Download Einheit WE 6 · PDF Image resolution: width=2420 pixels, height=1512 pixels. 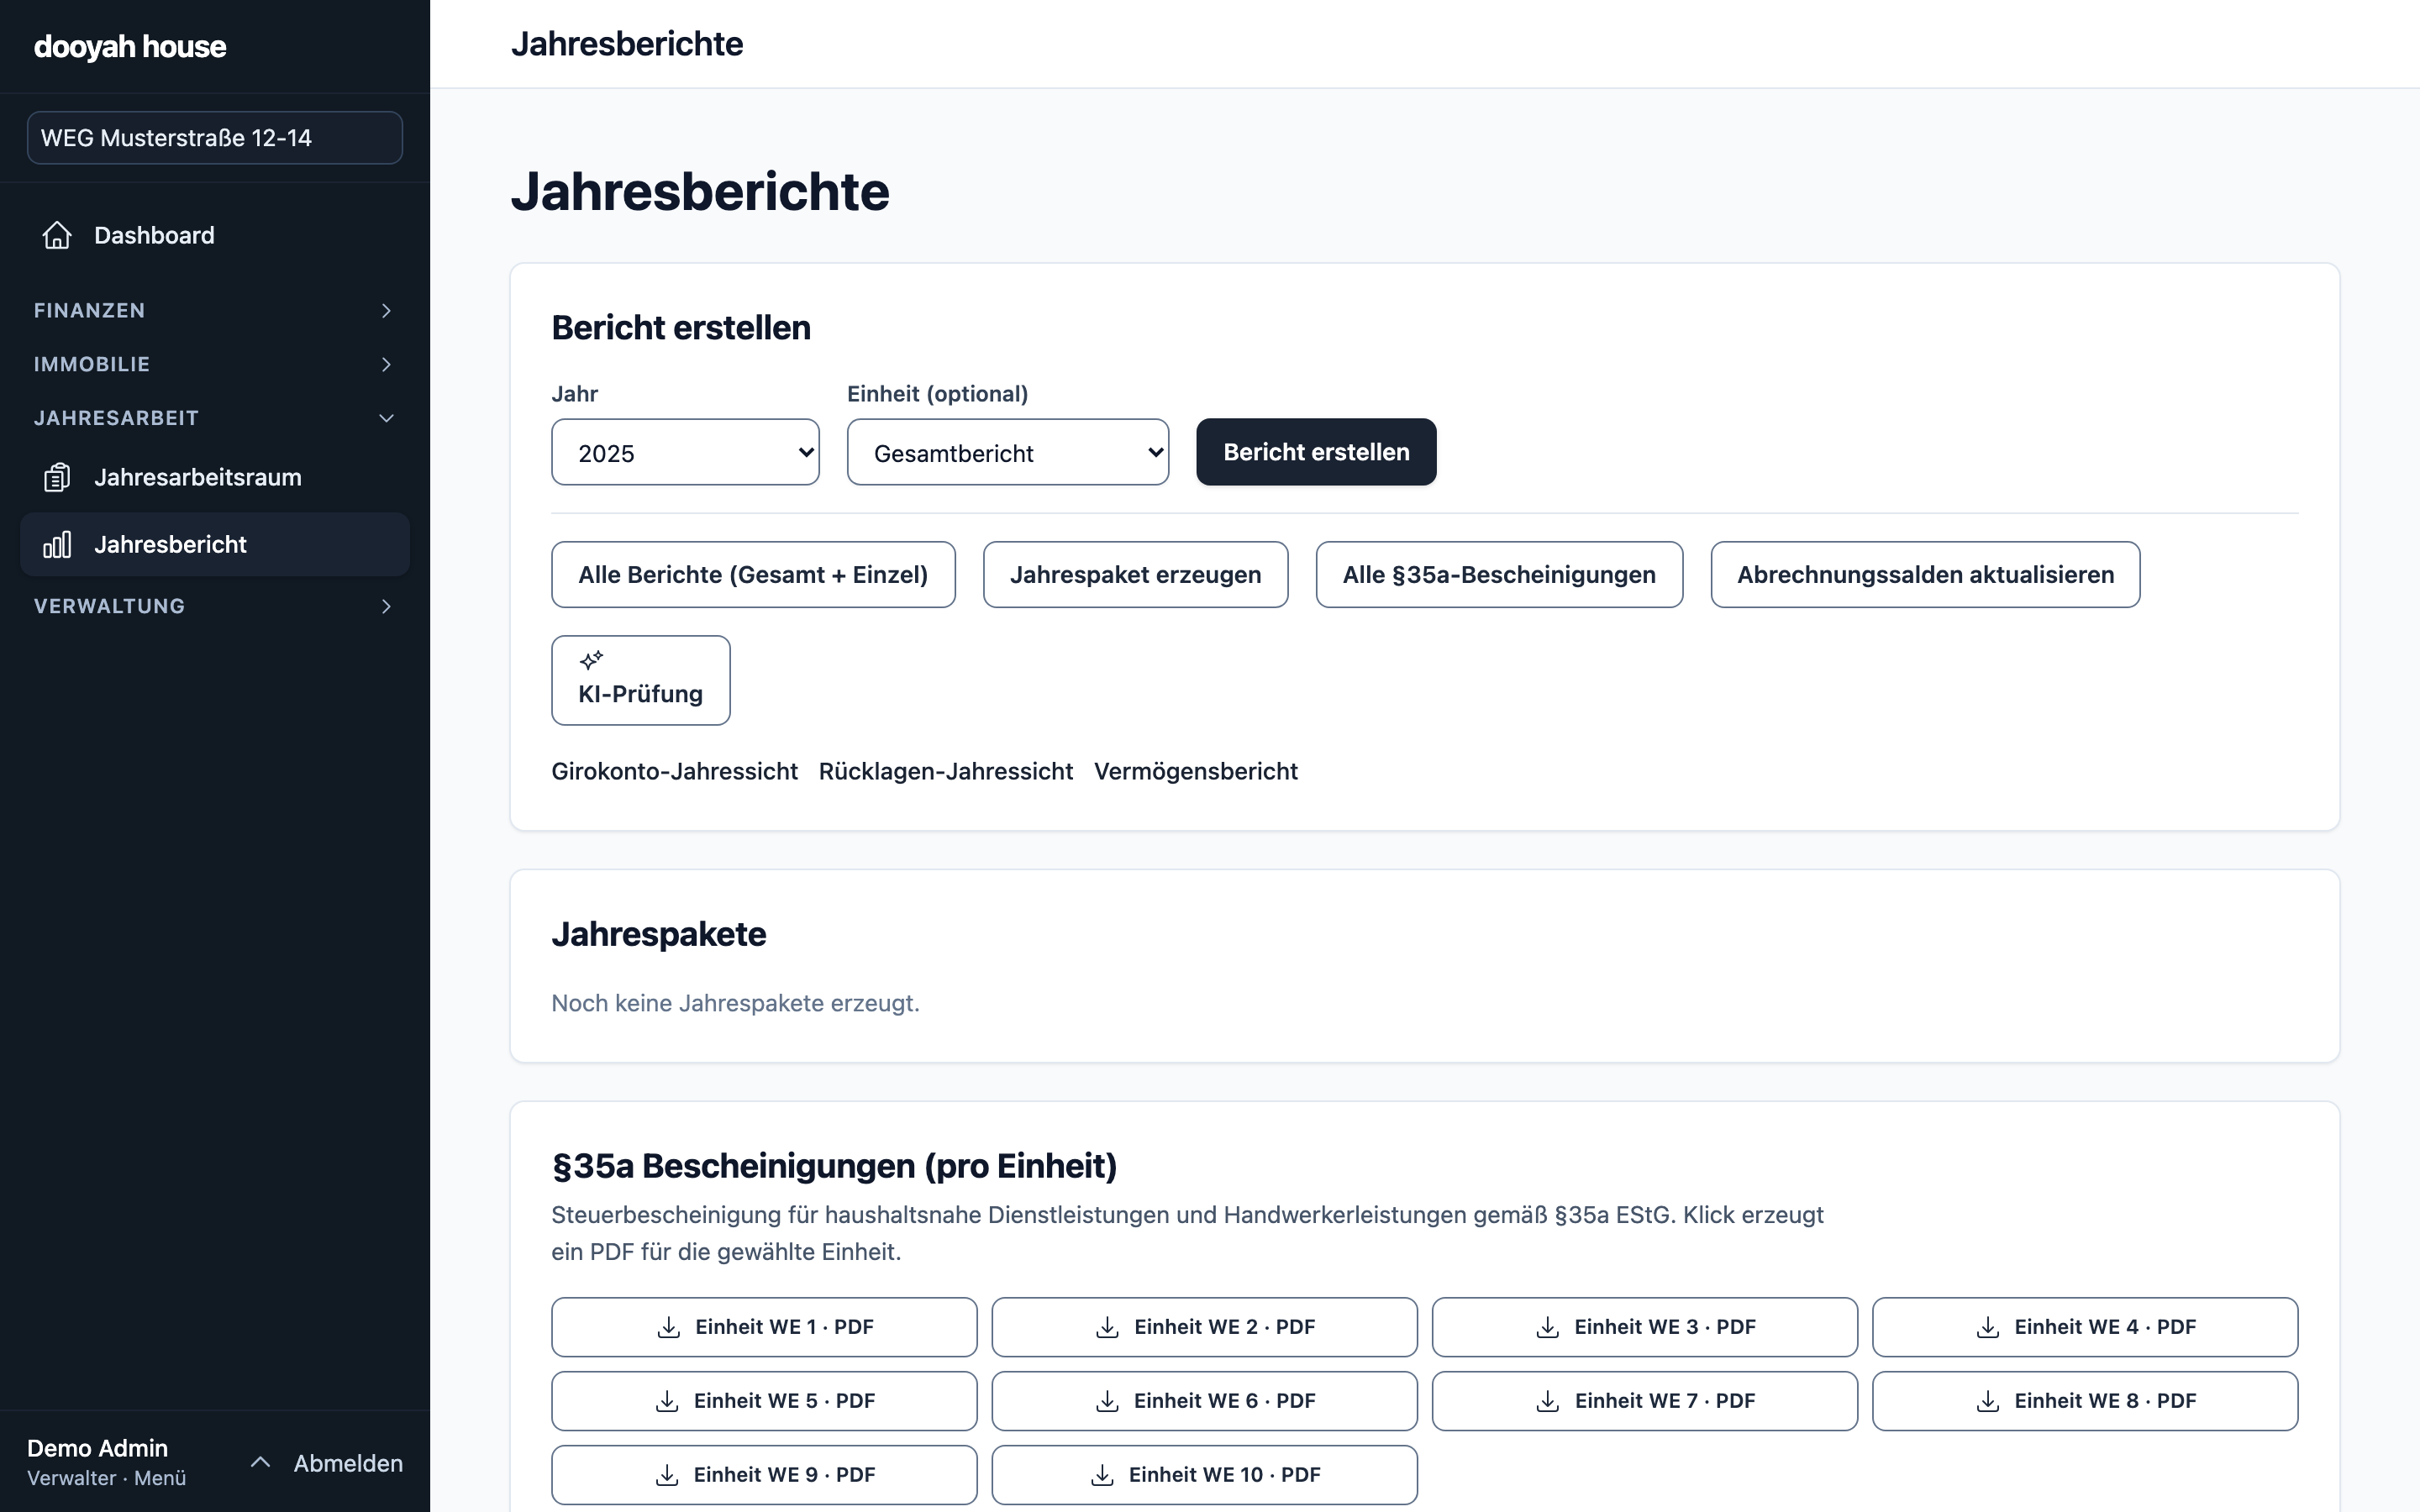pyautogui.click(x=1204, y=1401)
